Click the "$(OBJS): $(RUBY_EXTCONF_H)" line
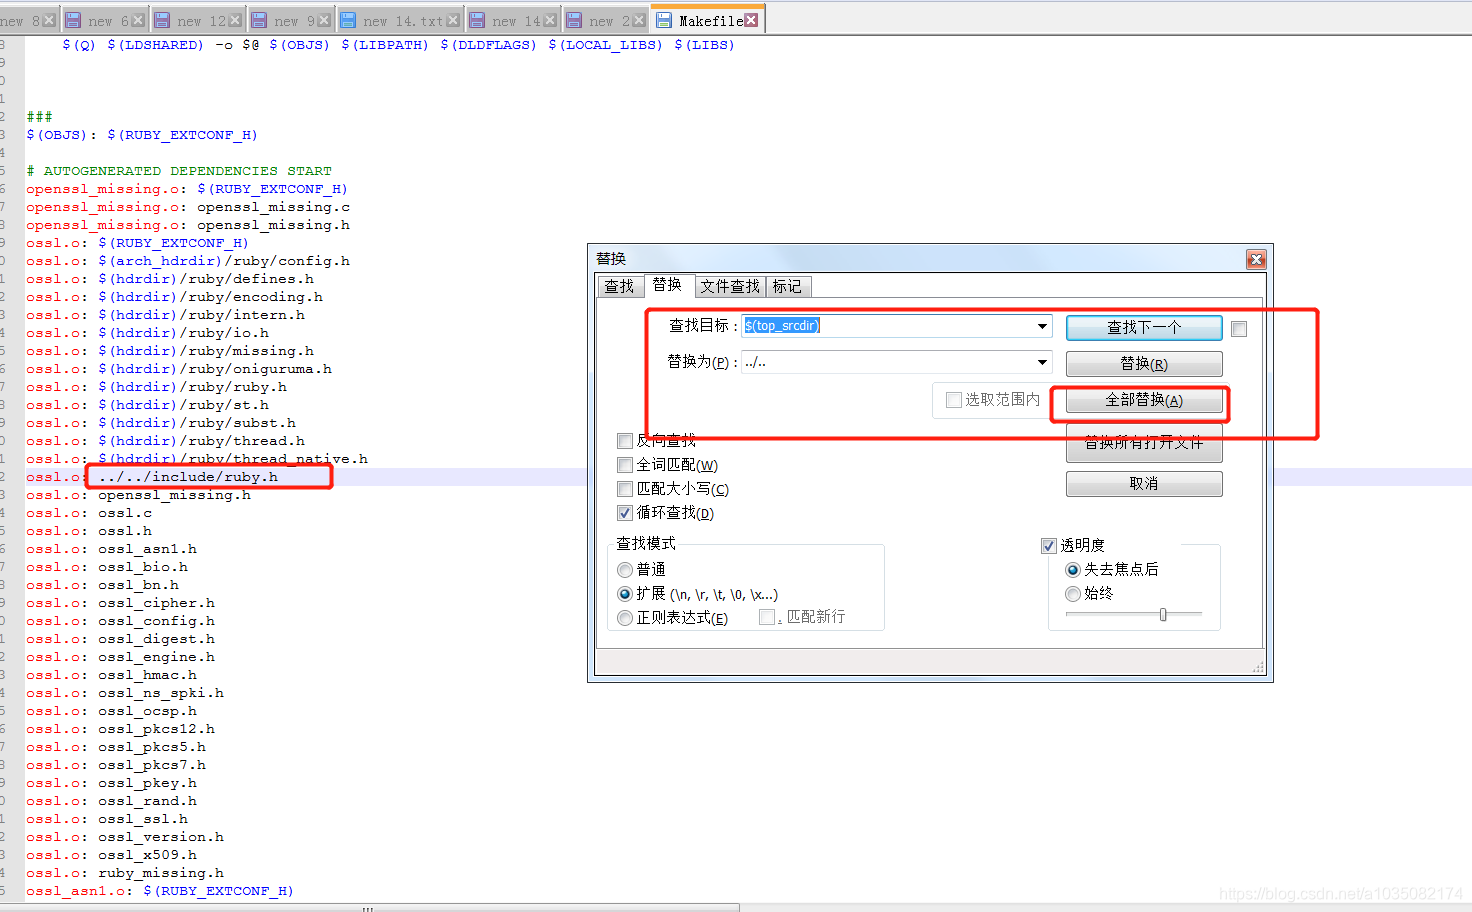 pos(142,135)
